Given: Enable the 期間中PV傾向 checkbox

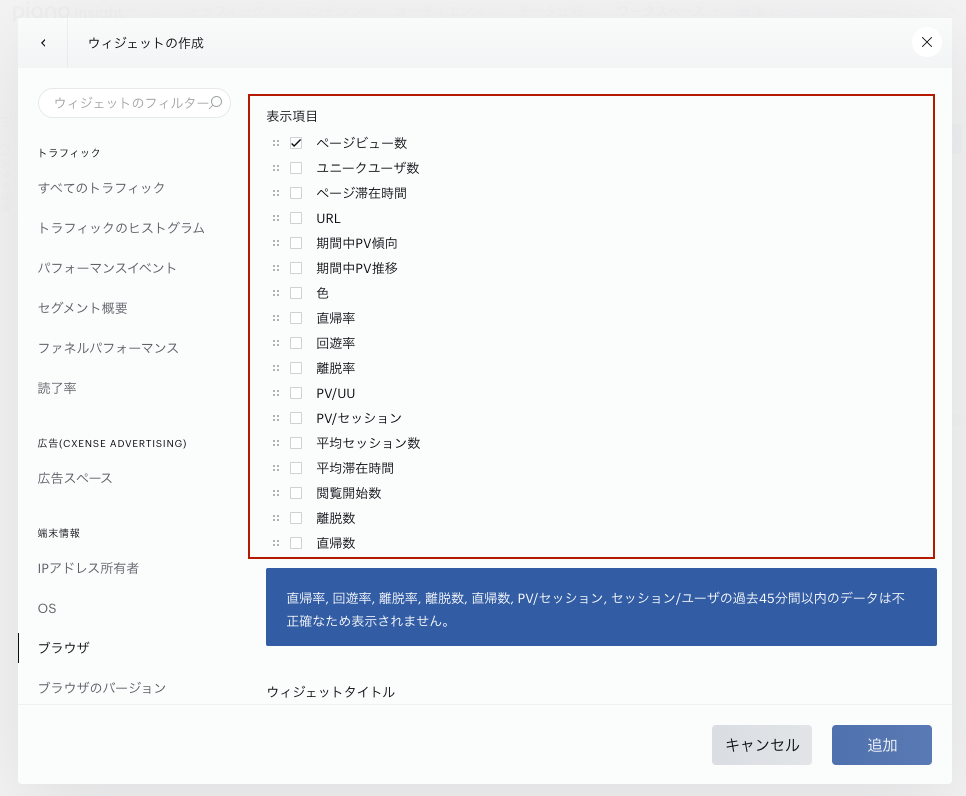Looking at the screenshot, I should [x=296, y=243].
